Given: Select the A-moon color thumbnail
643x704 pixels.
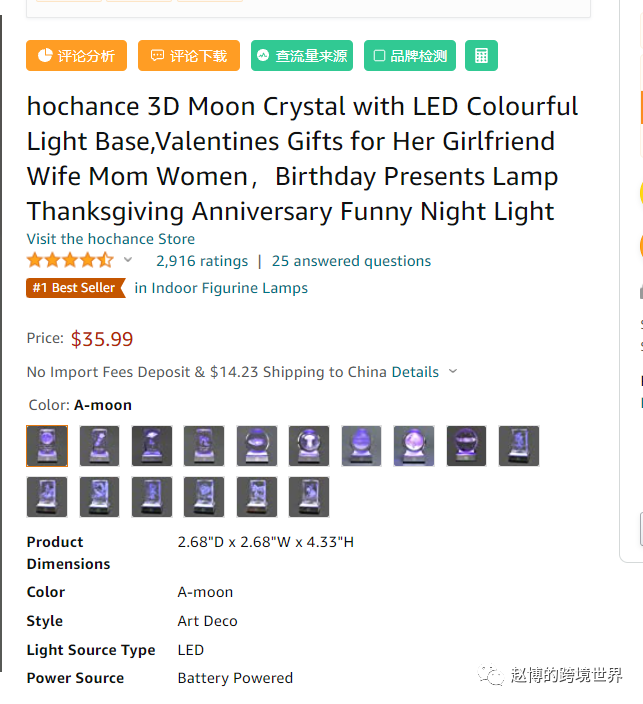Looking at the screenshot, I should pos(47,446).
